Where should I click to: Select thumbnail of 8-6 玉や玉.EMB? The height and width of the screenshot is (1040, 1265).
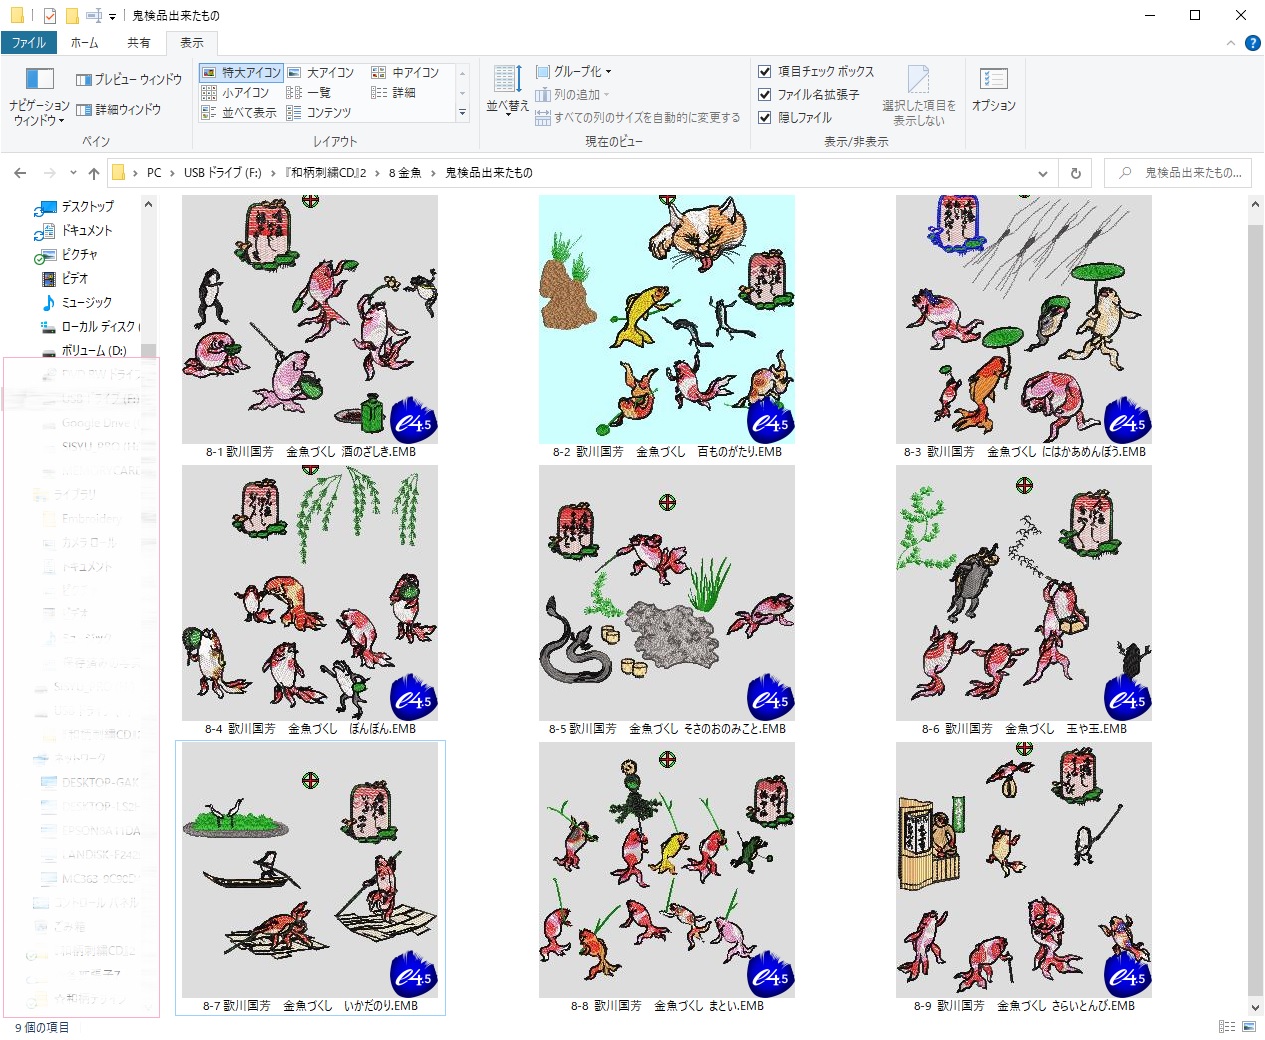click(x=1024, y=593)
